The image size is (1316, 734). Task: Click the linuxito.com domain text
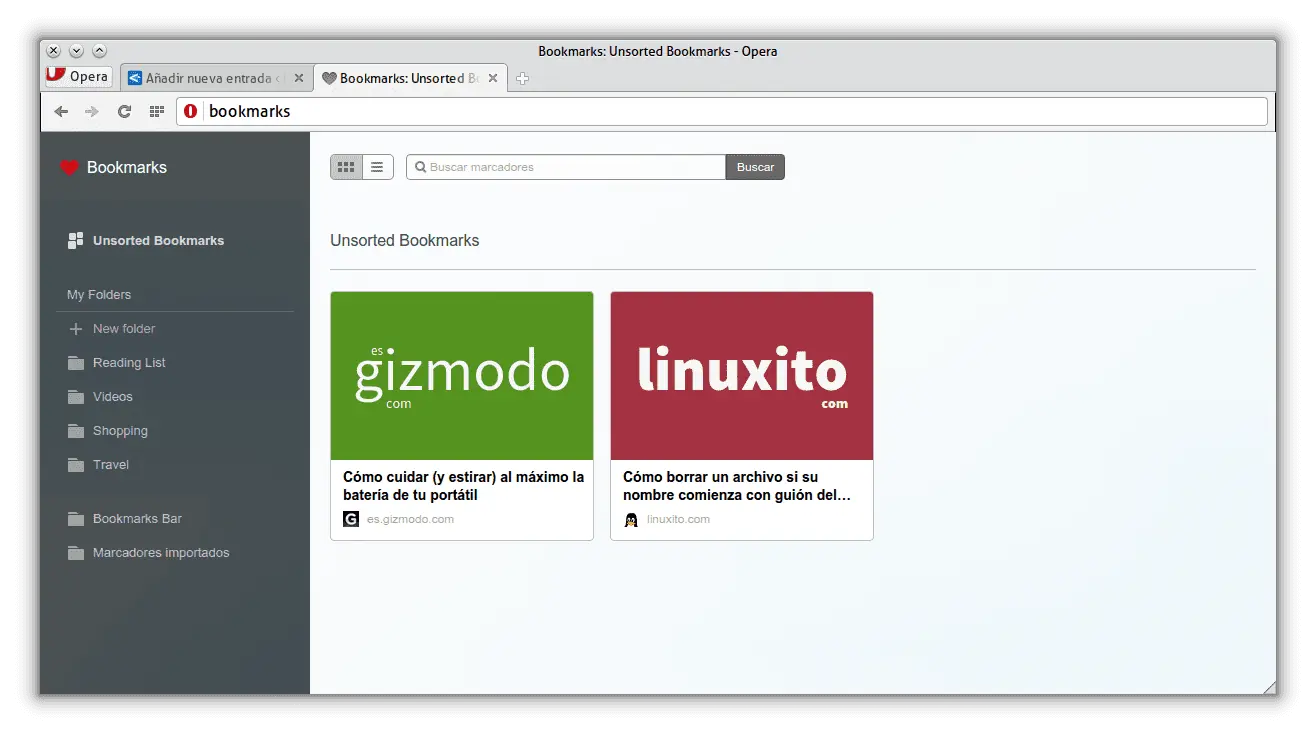(x=678, y=520)
